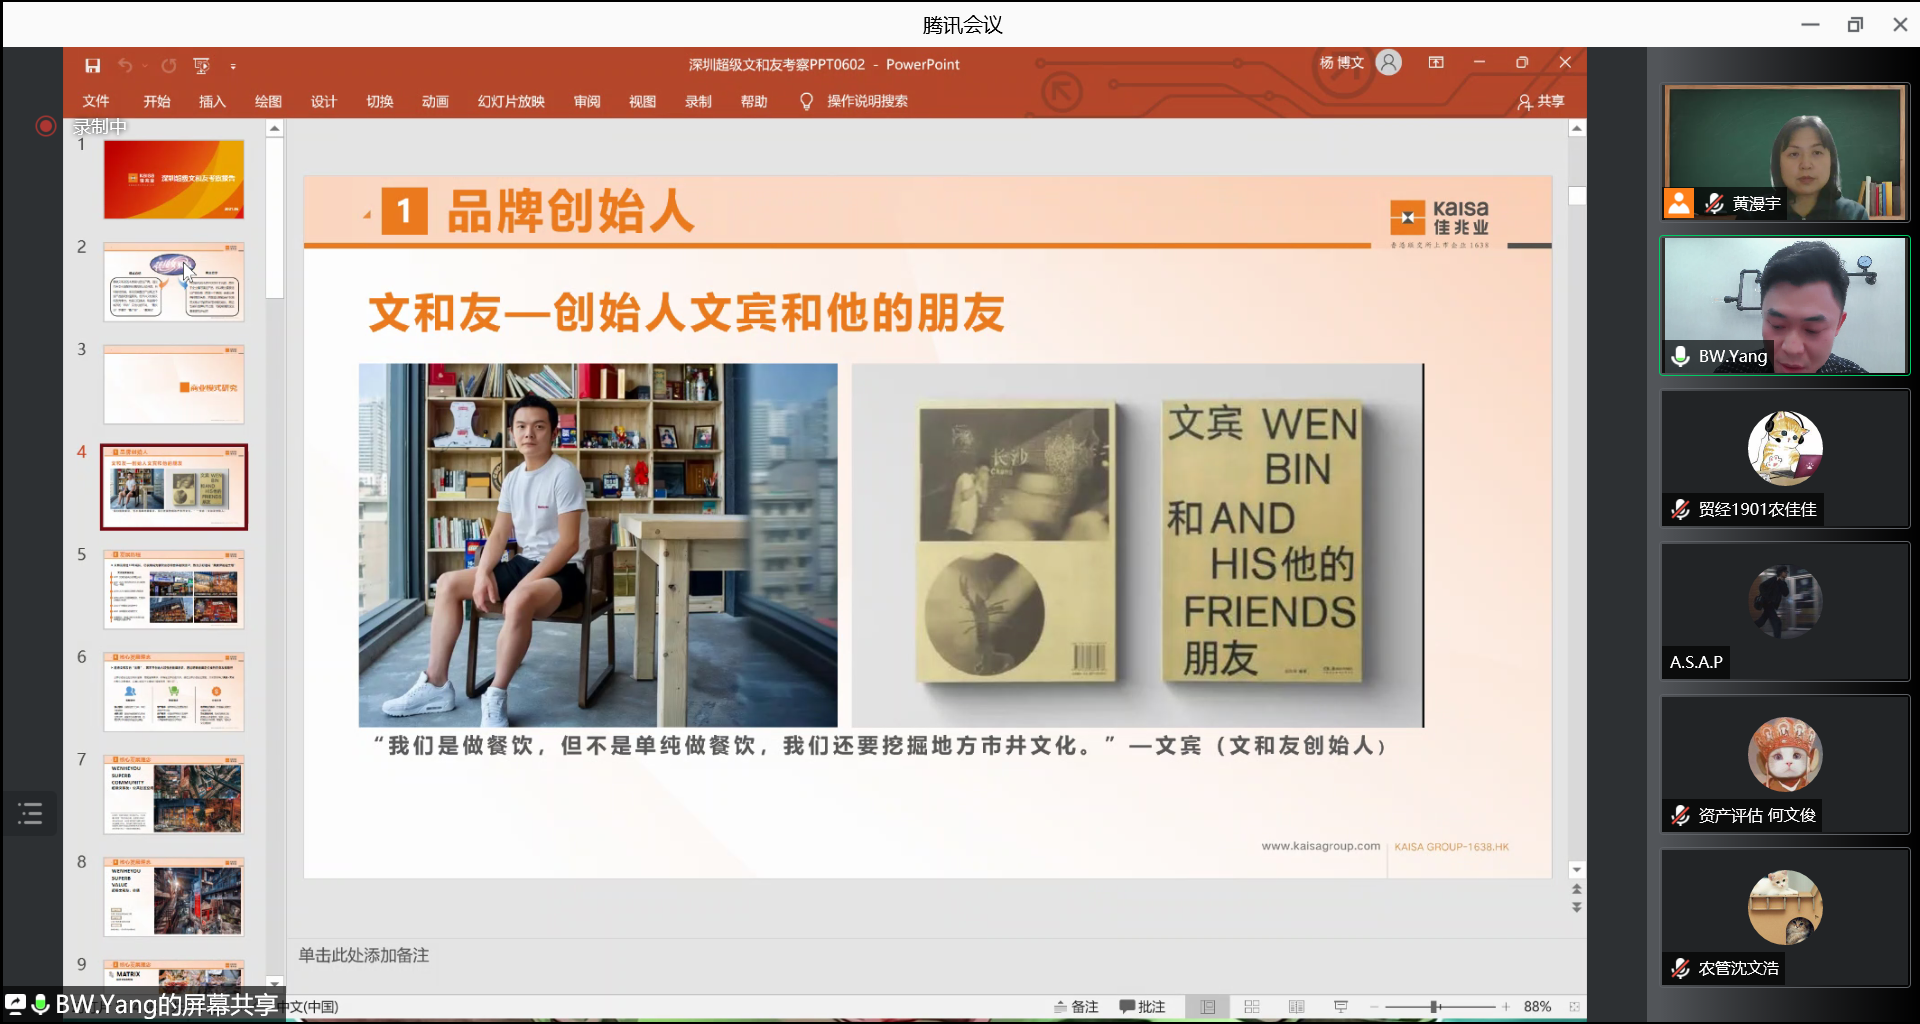Click the 操作说明搜索 search box

click(x=867, y=101)
